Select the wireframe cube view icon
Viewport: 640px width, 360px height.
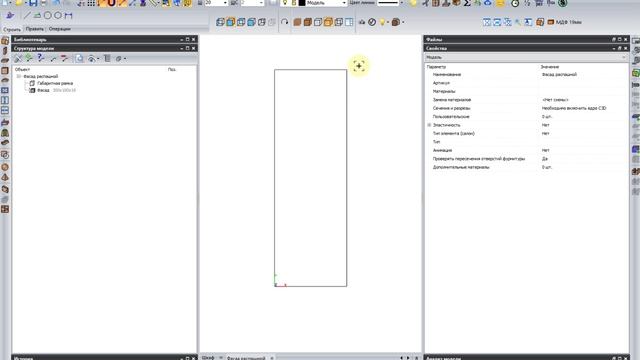(x=220, y=22)
